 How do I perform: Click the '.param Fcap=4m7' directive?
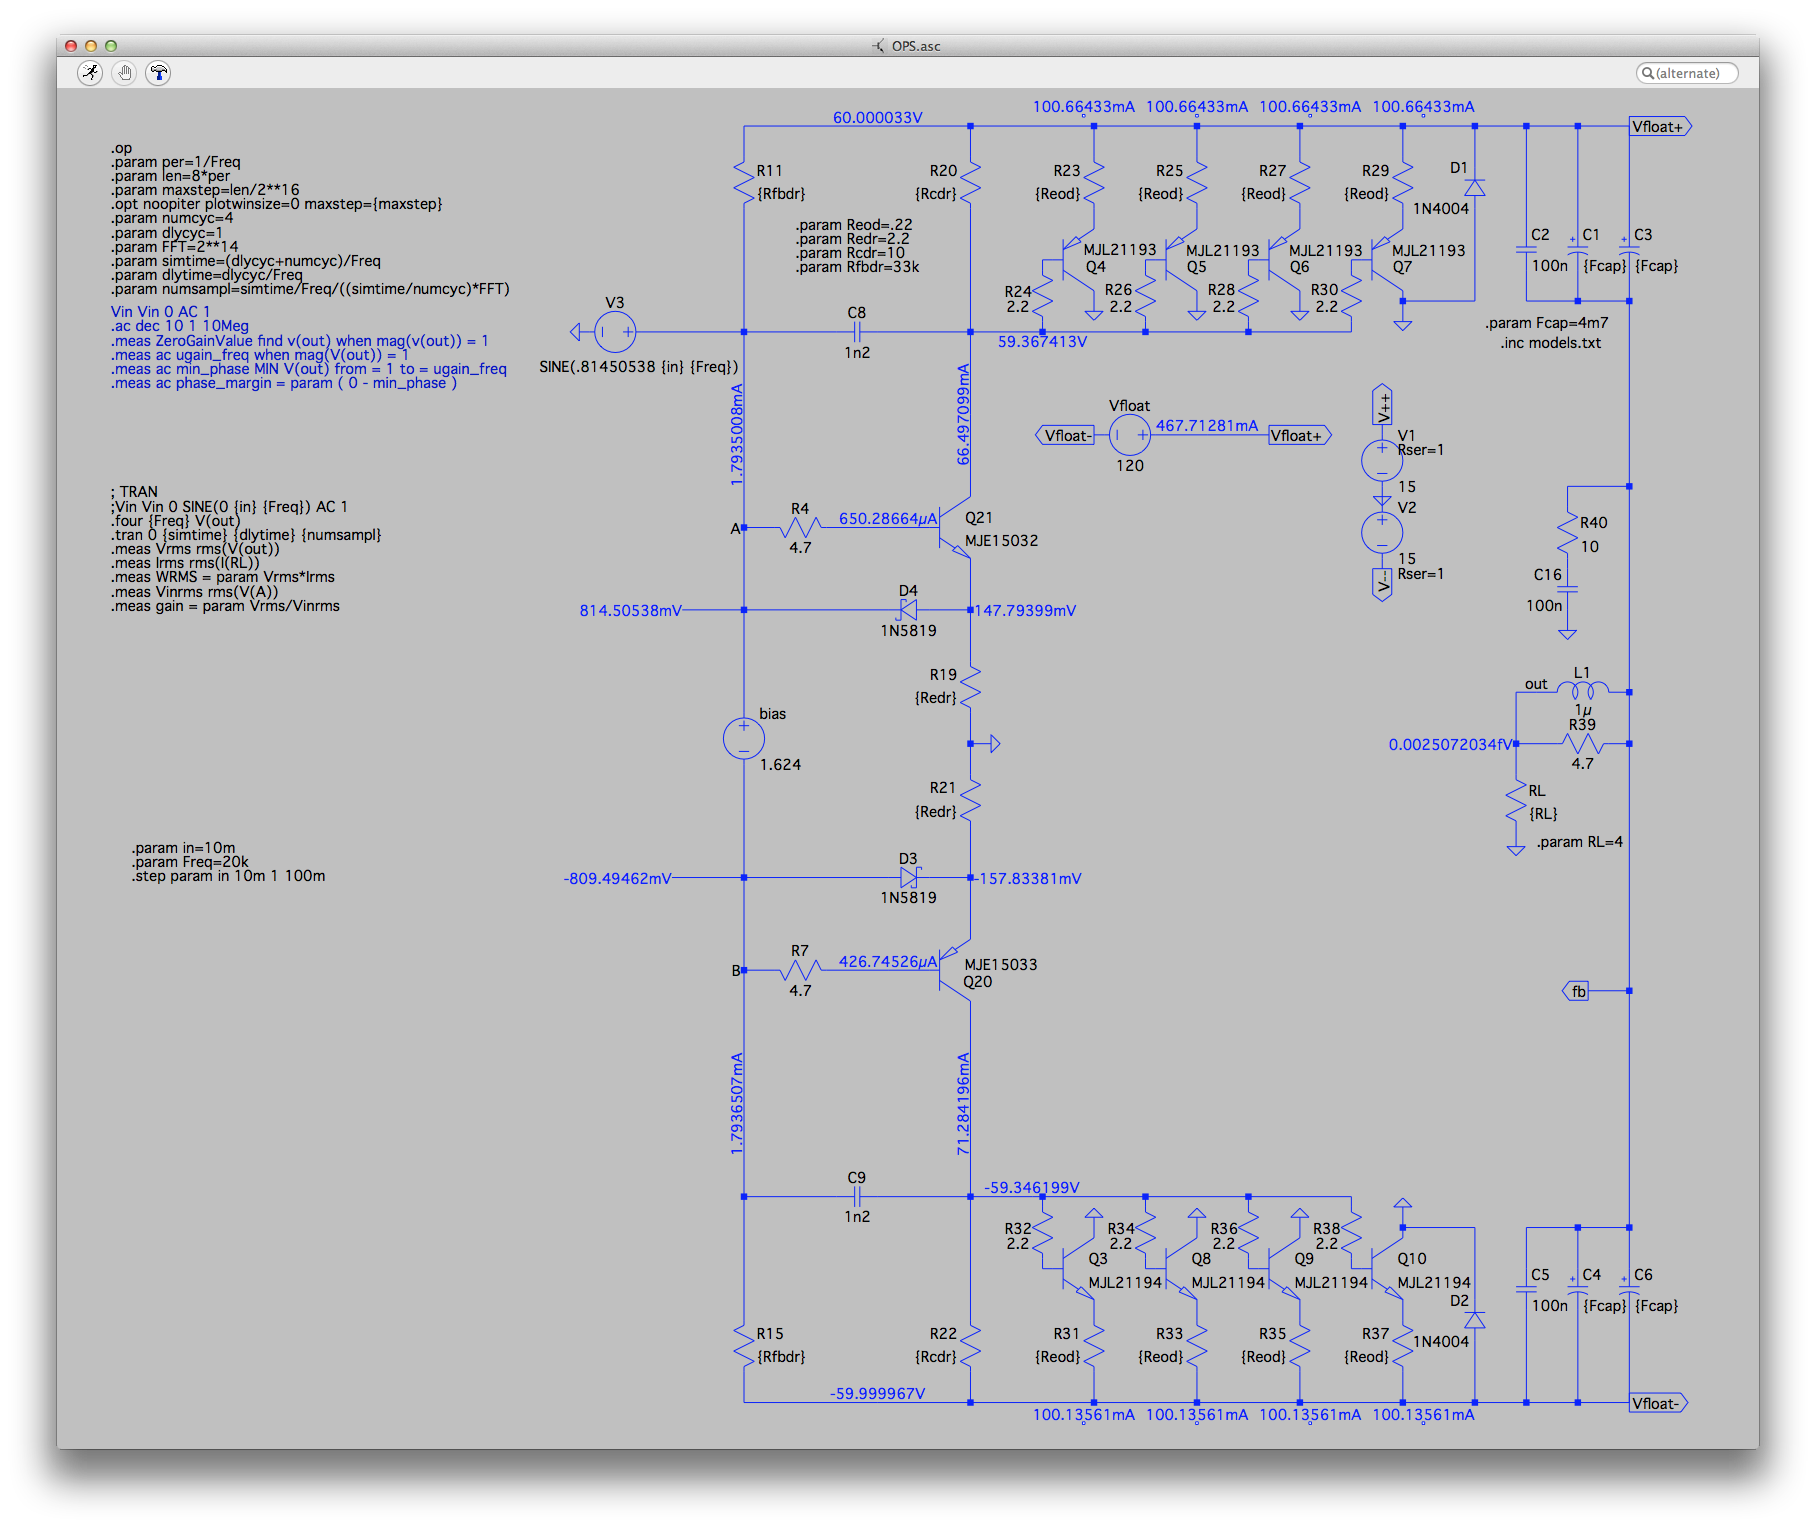click(1547, 323)
